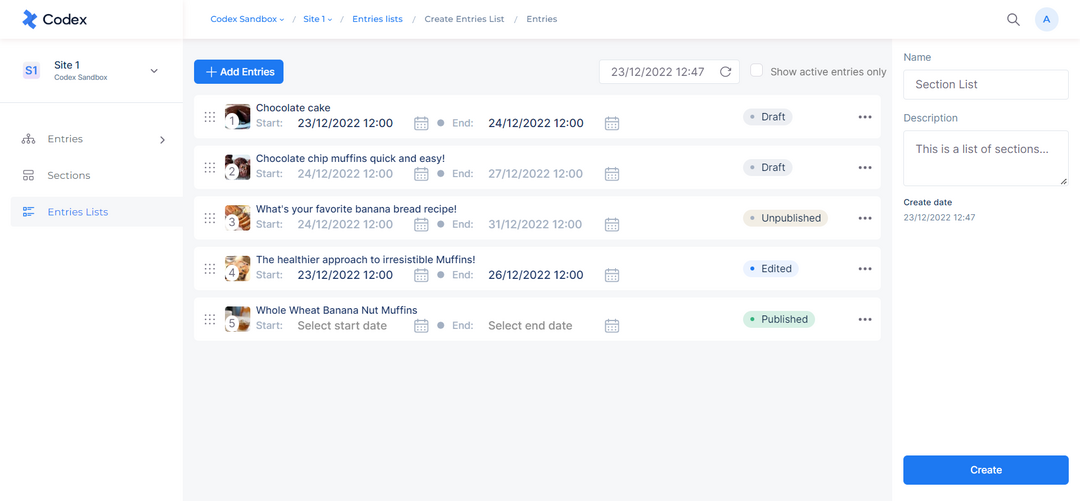Open end calendar for irresistible Muffins entry
1080x501 pixels.
612,275
